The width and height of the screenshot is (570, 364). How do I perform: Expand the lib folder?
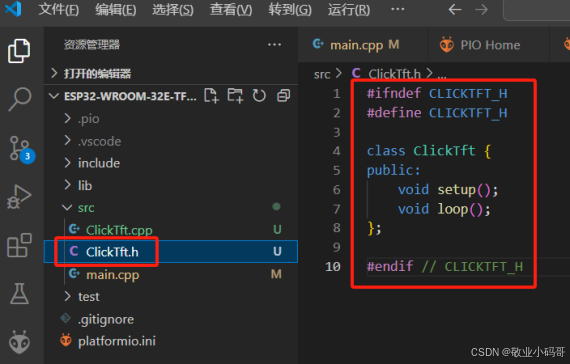[171, 185]
